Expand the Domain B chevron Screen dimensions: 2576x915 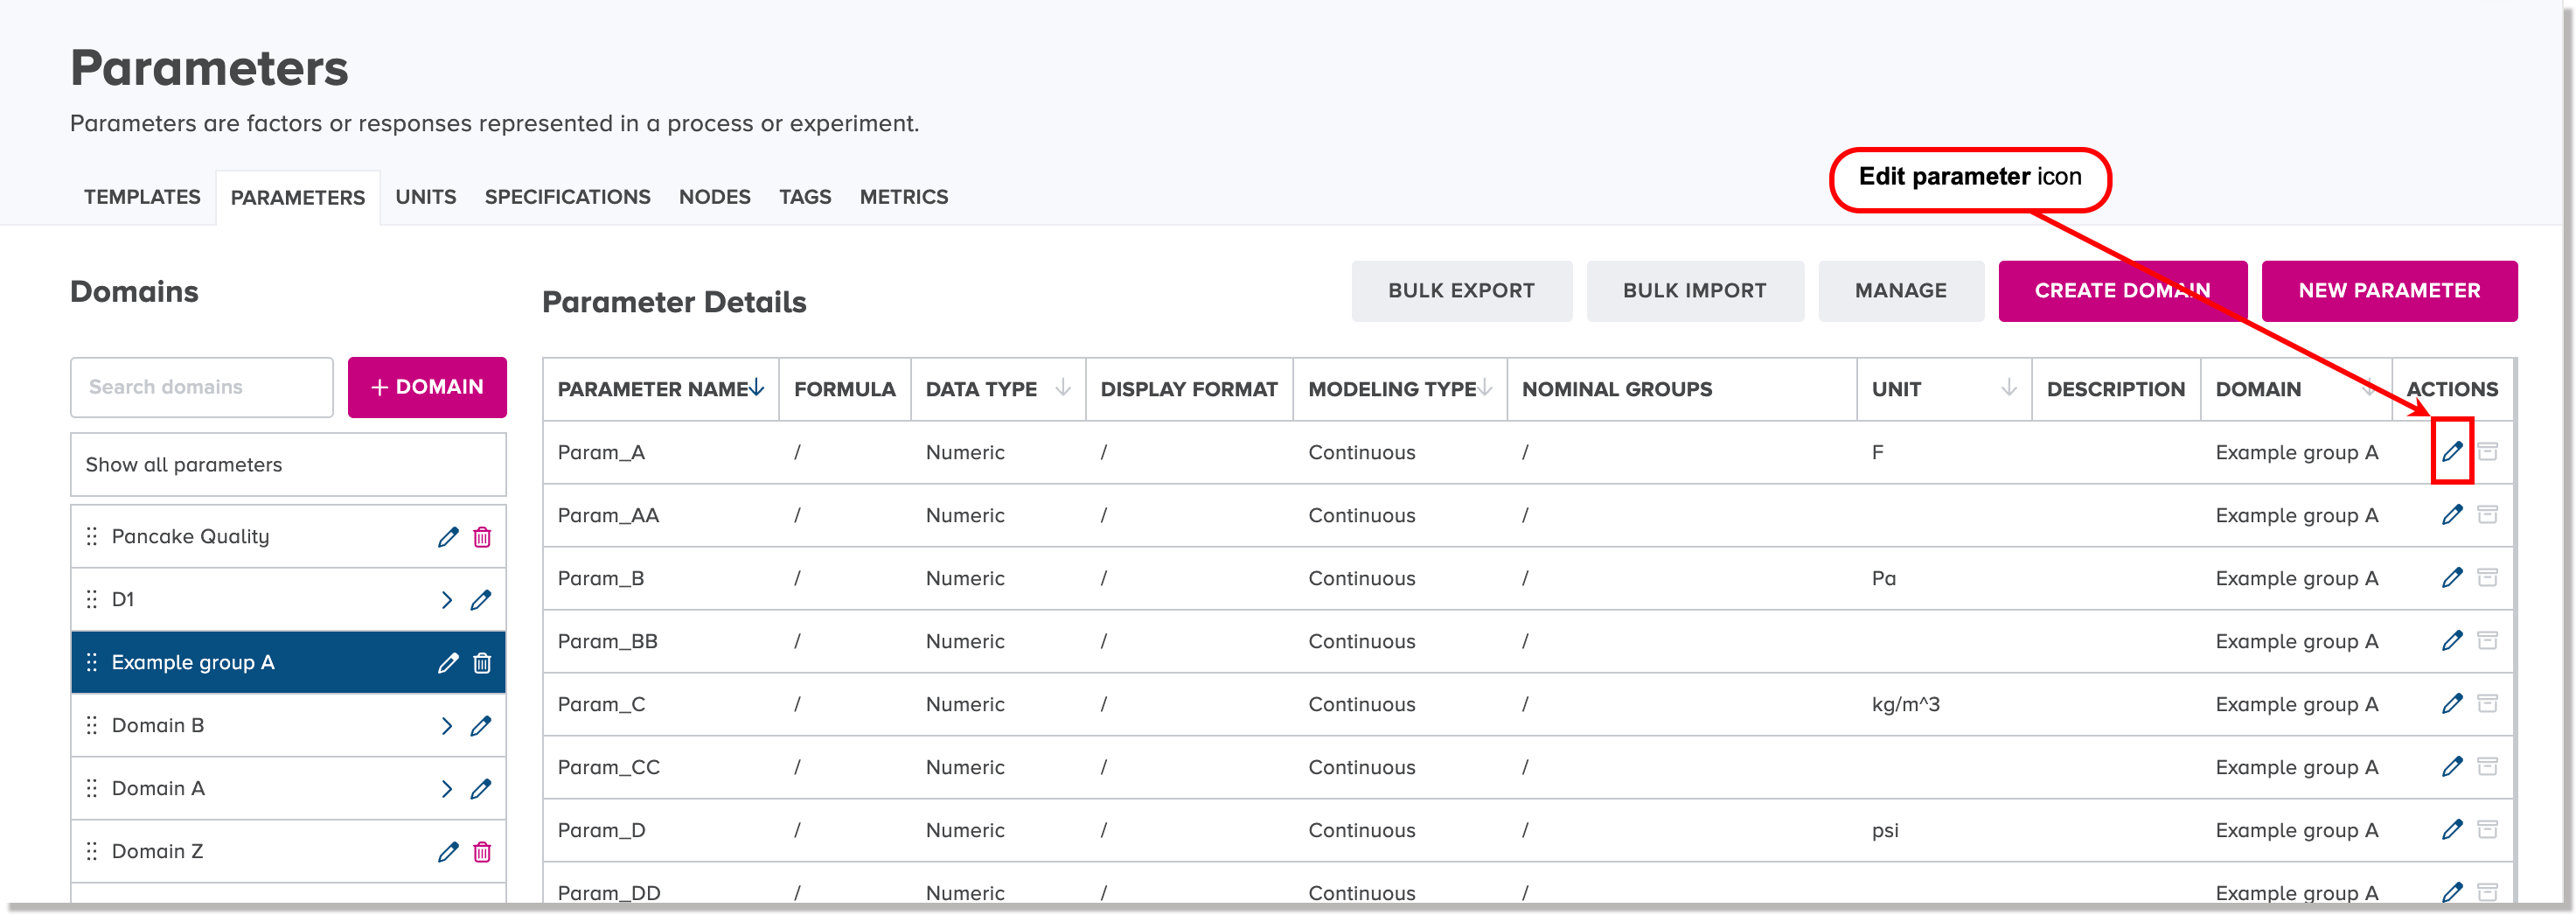coord(446,726)
